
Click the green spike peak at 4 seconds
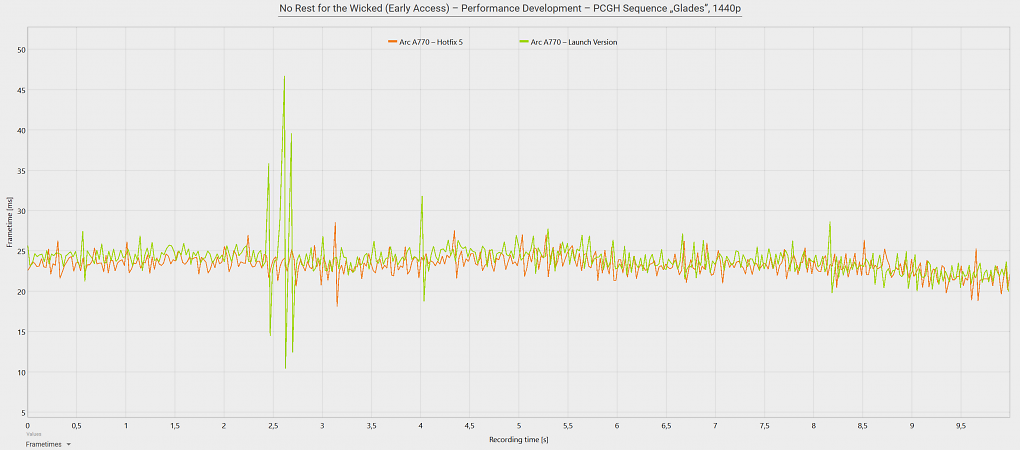[x=422, y=196]
